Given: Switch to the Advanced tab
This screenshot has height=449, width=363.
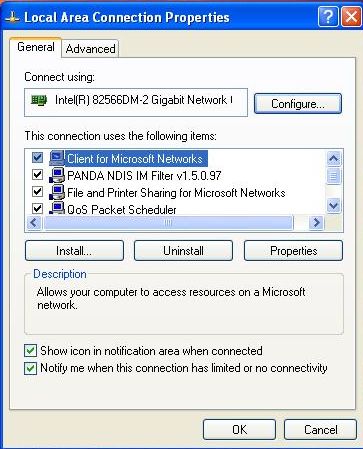Looking at the screenshot, I should (90, 49).
